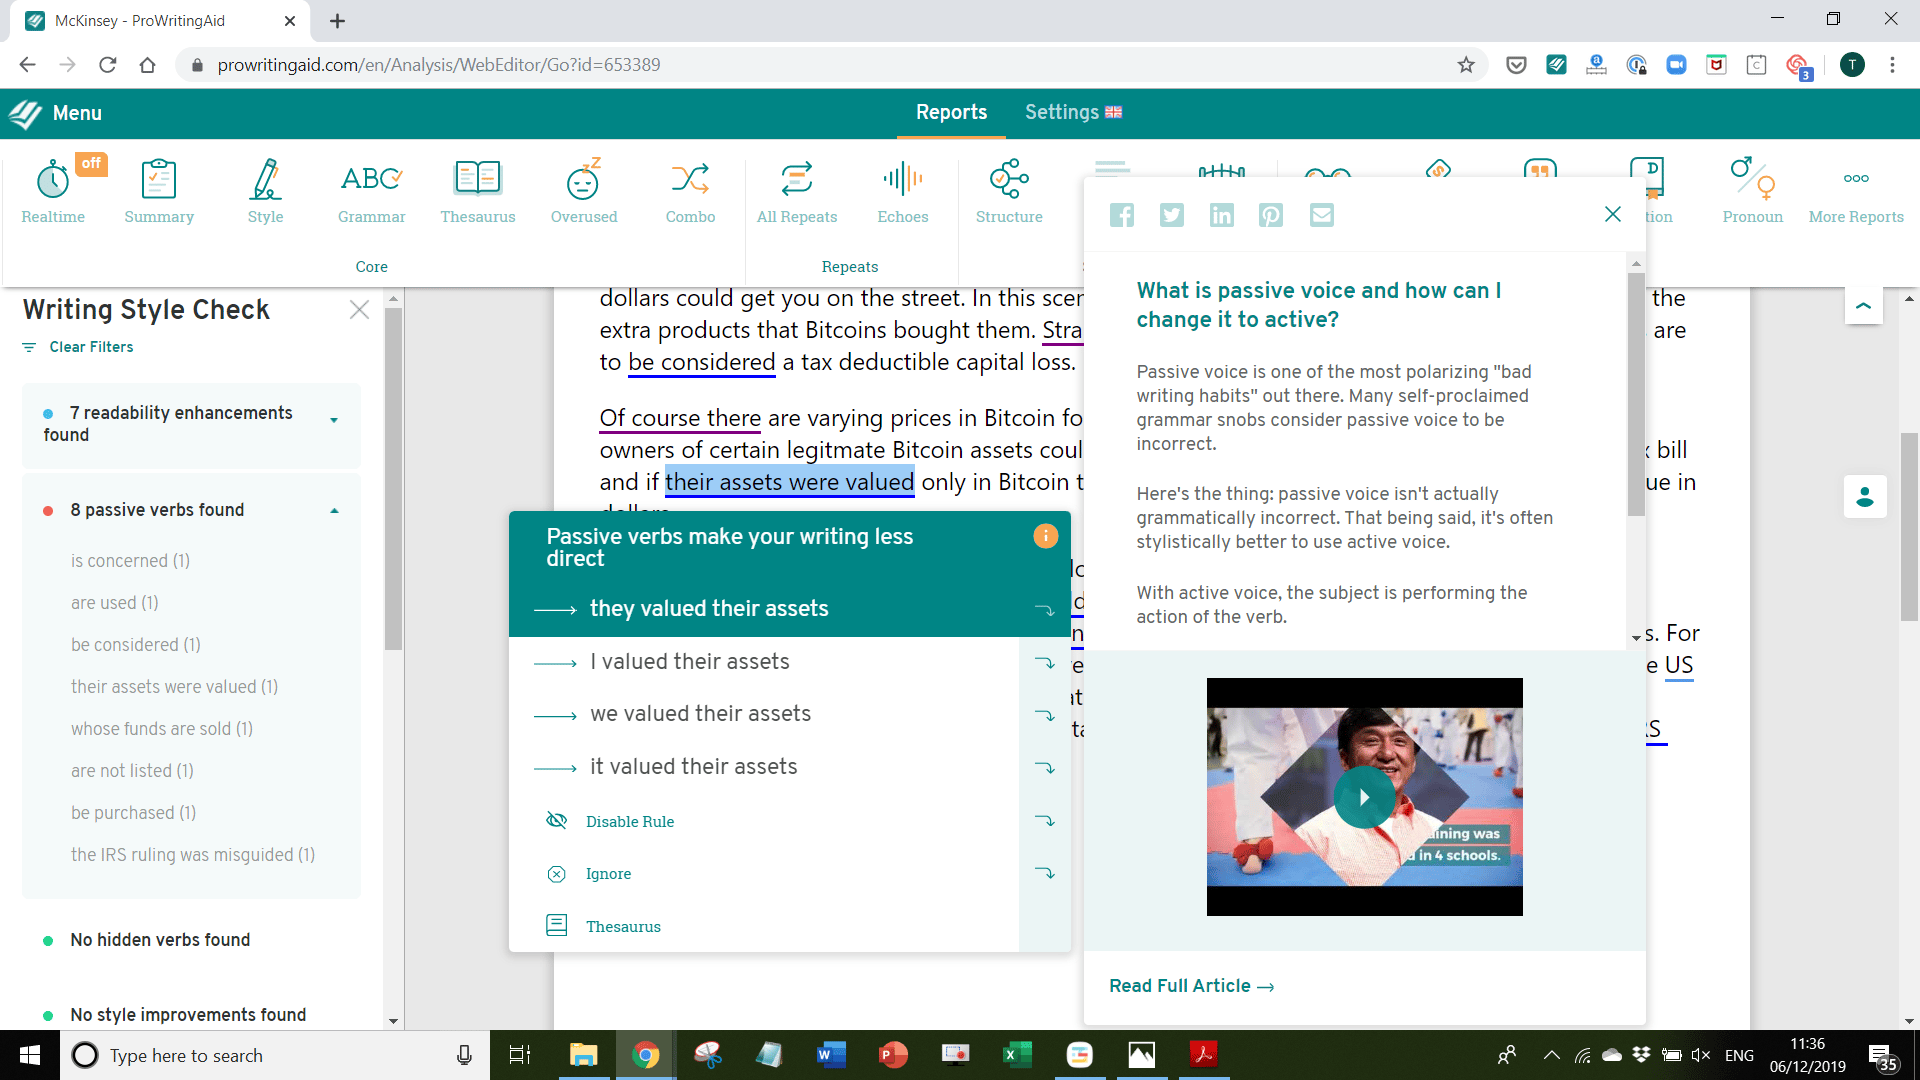The image size is (1920, 1080).
Task: Switch to the Settings tab
Action: pyautogui.click(x=1063, y=112)
